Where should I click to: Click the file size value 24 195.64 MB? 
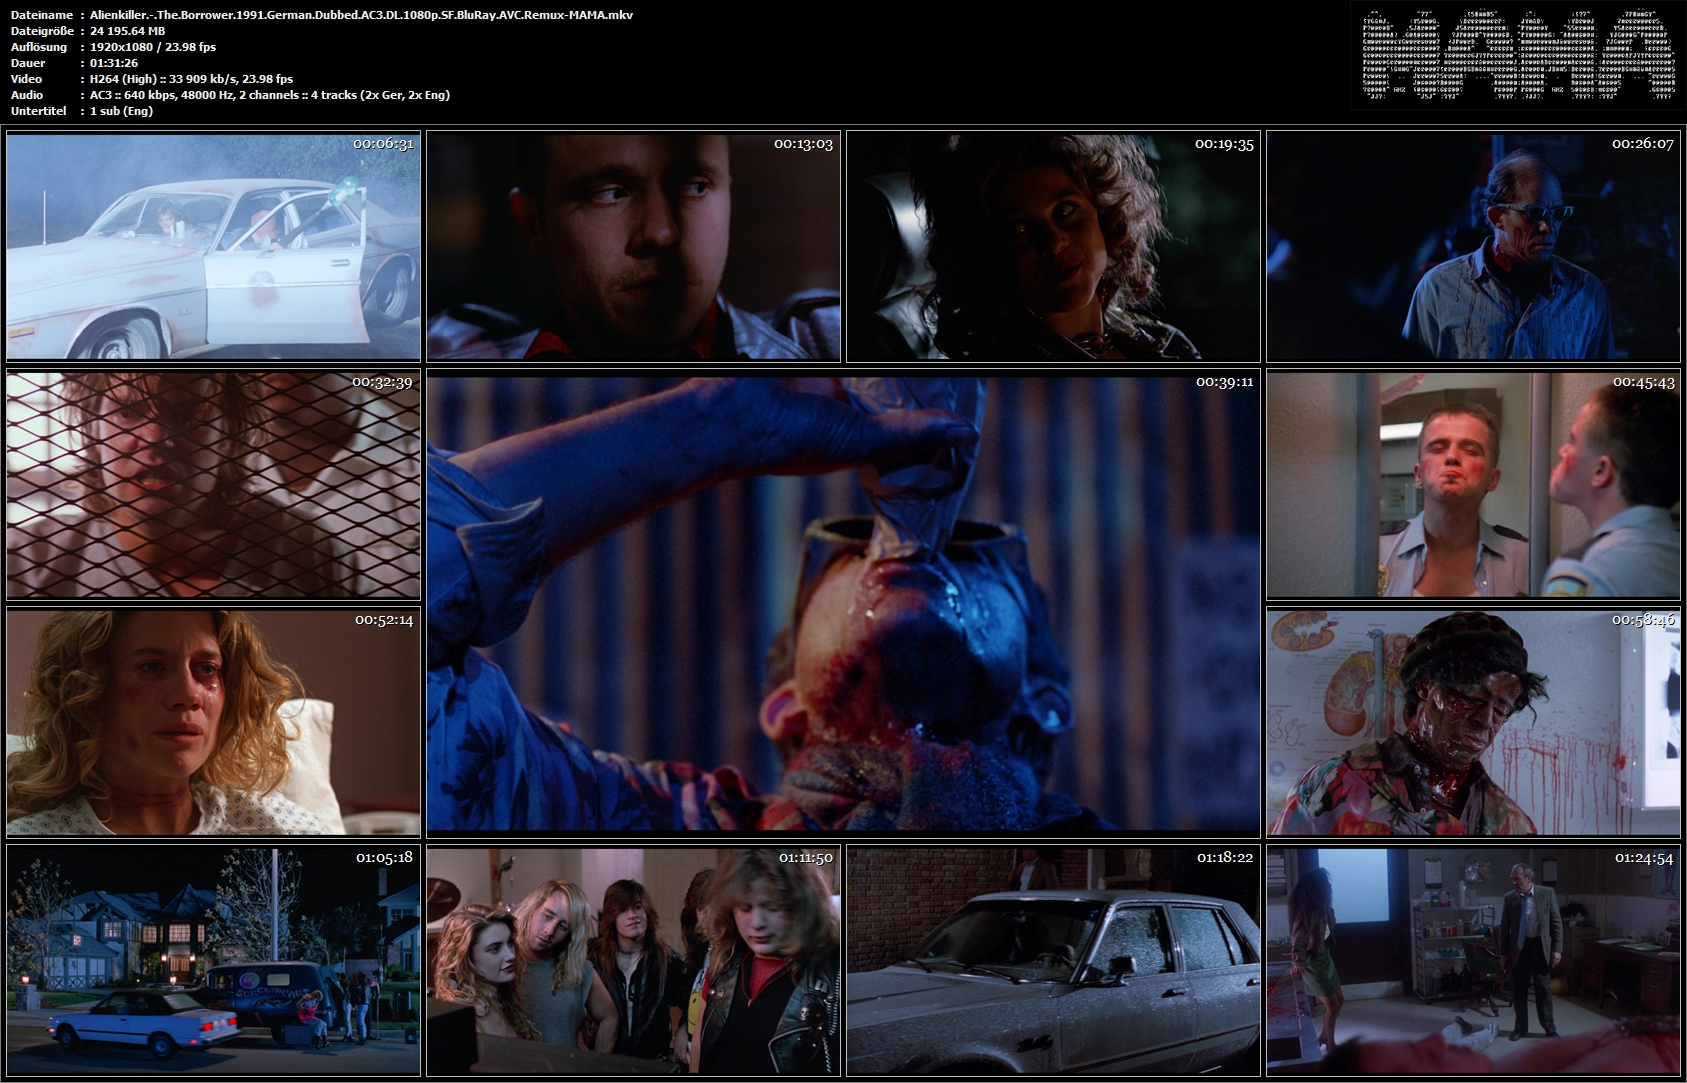(x=127, y=31)
